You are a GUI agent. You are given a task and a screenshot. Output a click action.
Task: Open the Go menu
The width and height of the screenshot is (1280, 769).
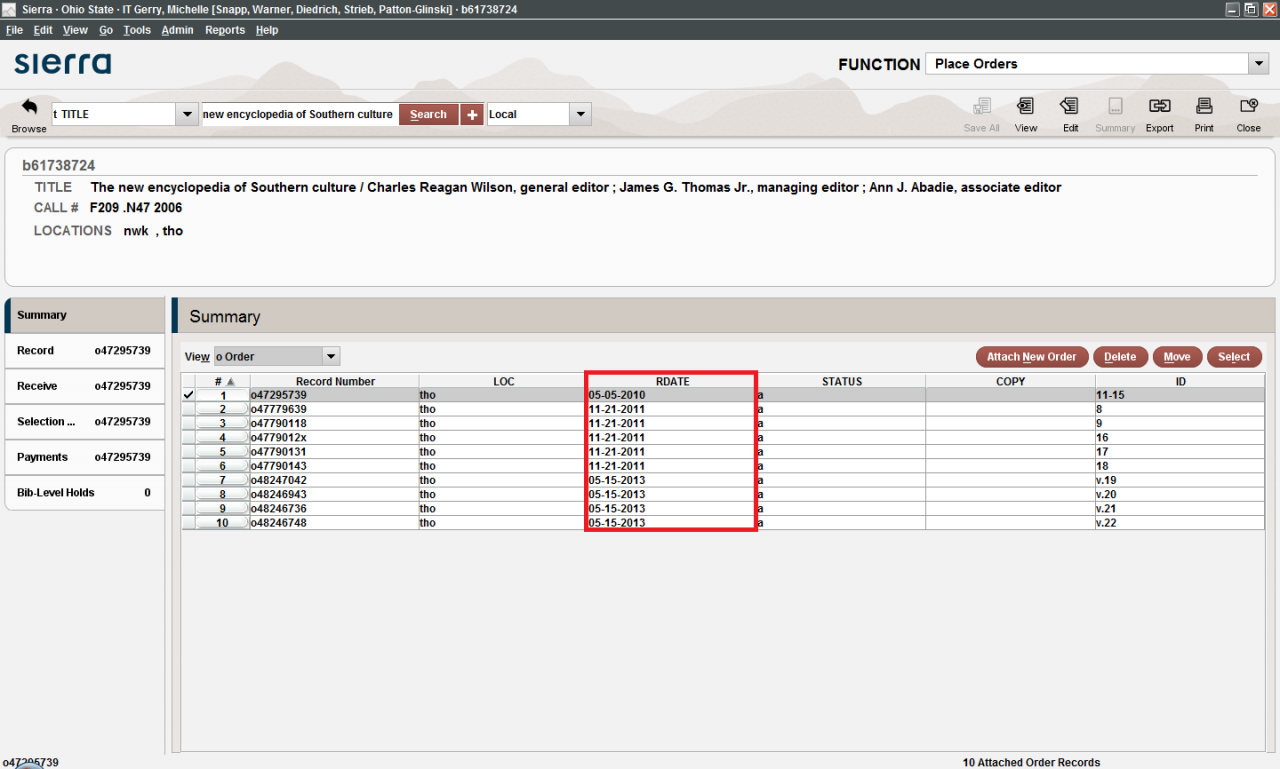click(106, 30)
